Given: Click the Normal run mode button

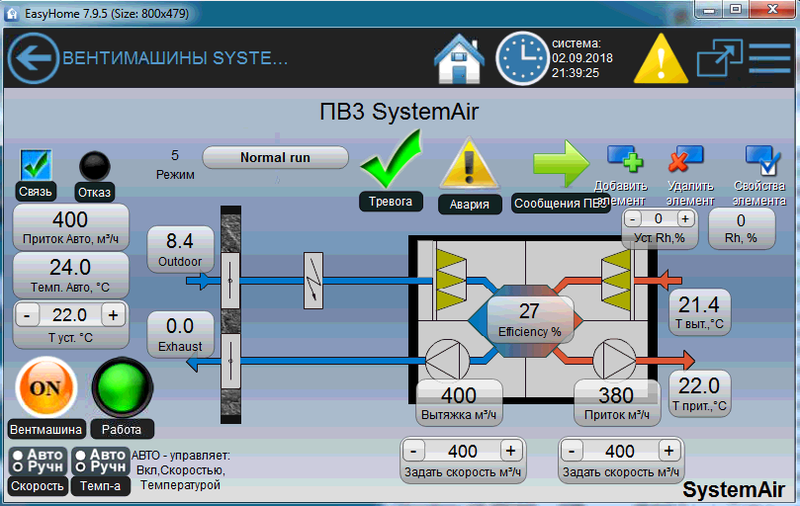Looking at the screenshot, I should click(275, 158).
